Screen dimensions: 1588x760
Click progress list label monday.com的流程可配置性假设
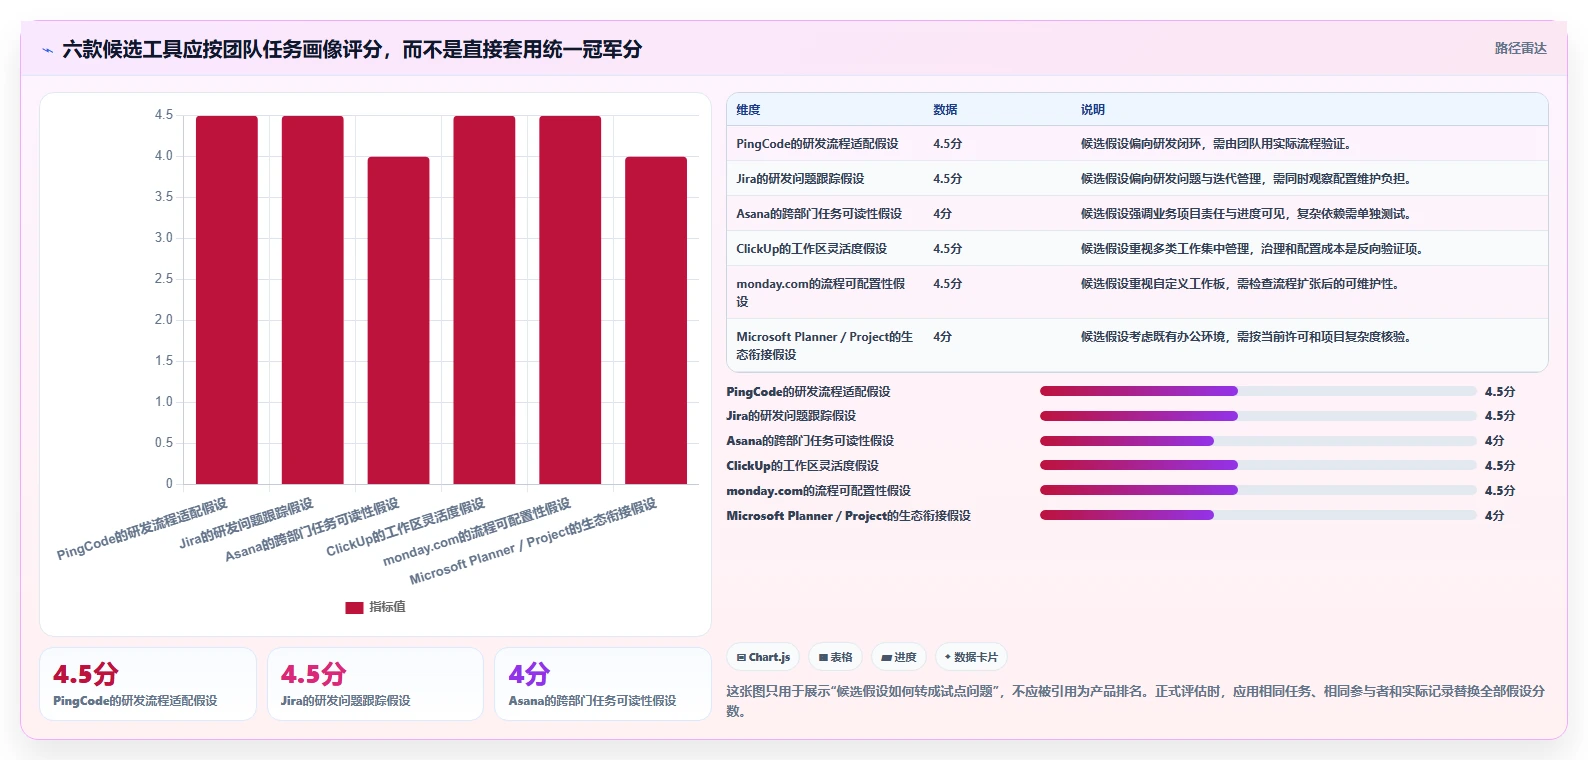click(x=818, y=491)
